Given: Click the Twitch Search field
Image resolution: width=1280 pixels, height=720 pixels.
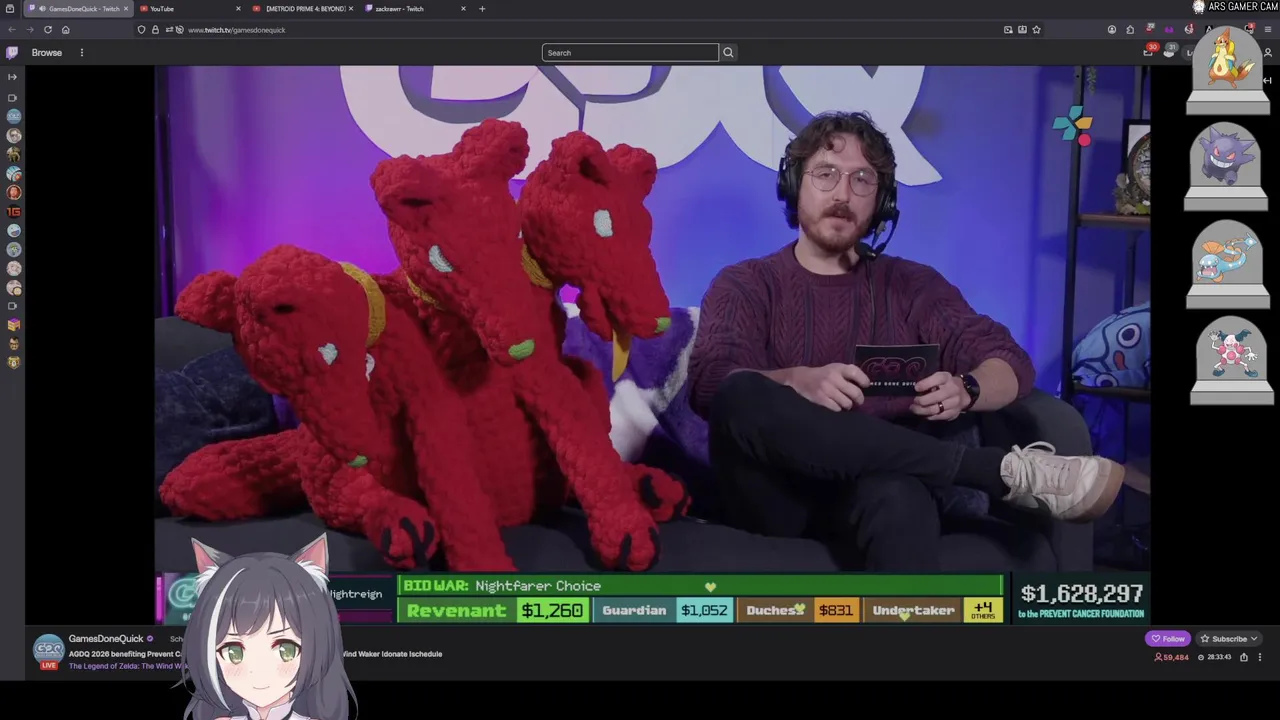Looking at the screenshot, I should [x=630, y=53].
